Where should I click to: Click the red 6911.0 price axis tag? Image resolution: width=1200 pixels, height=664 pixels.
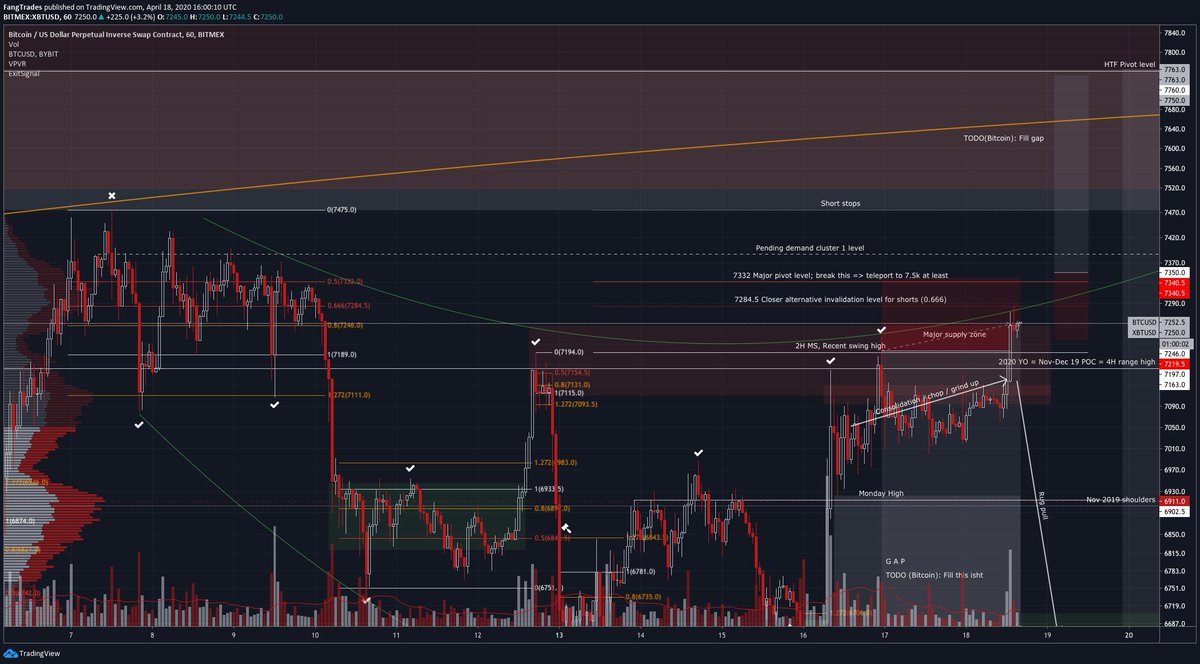pos(1174,499)
